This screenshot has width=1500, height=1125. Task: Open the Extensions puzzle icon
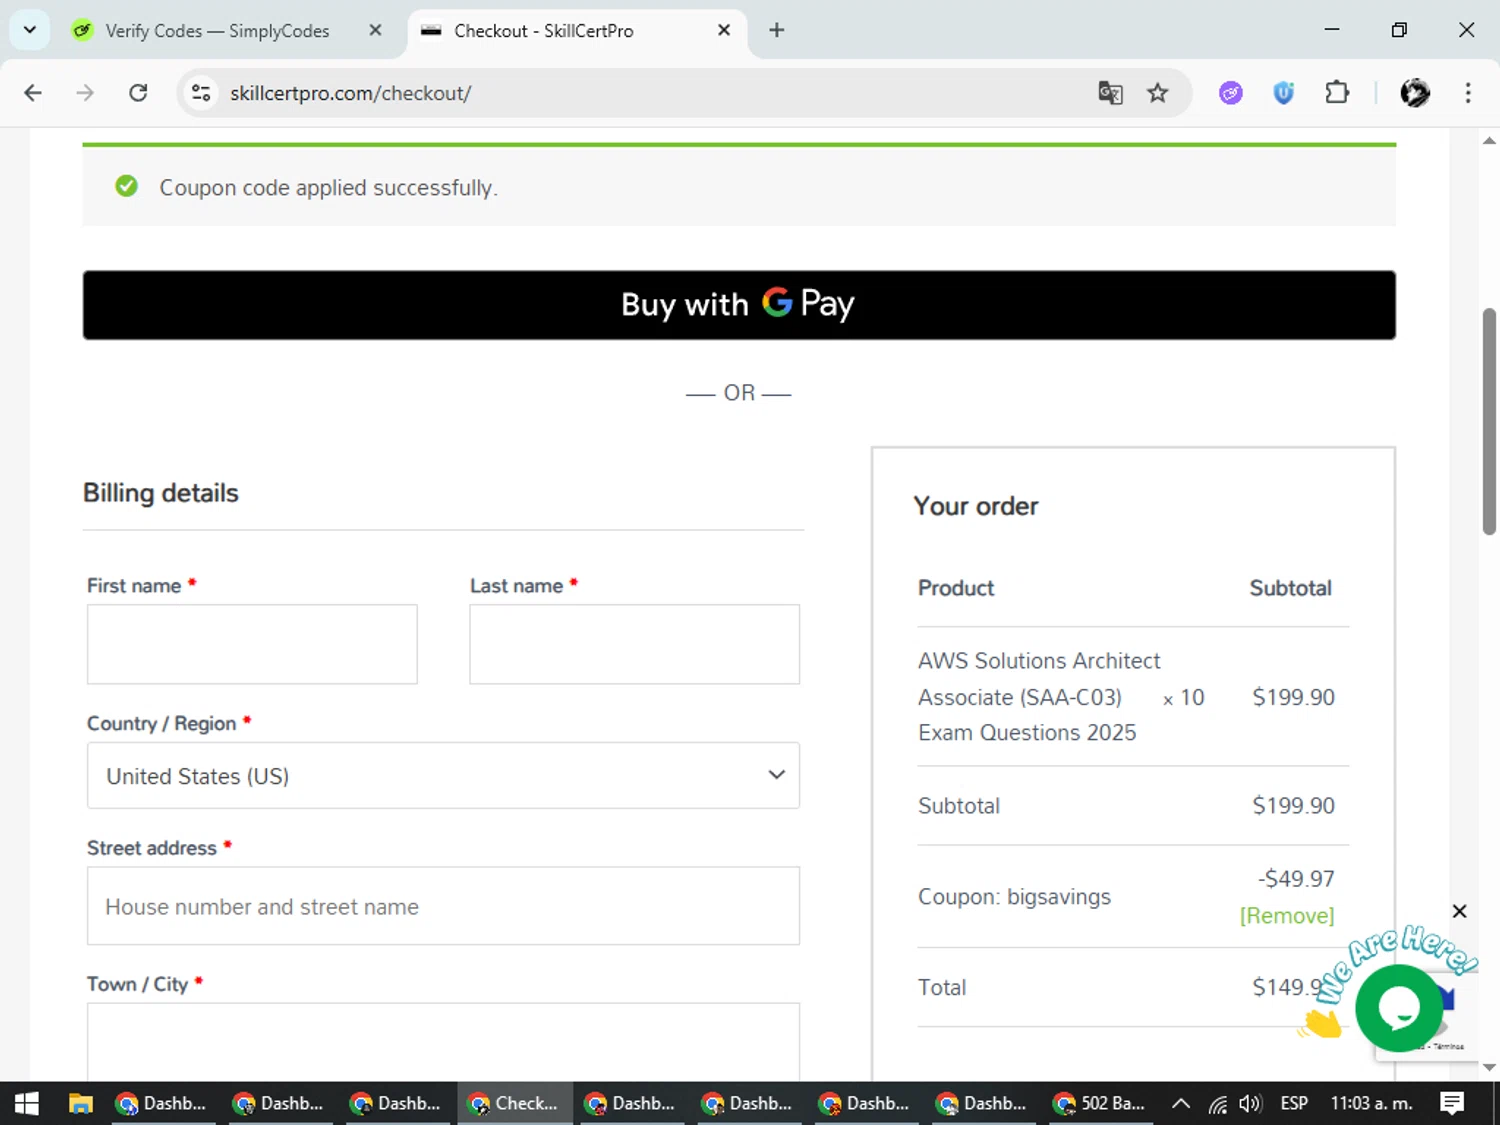point(1337,93)
